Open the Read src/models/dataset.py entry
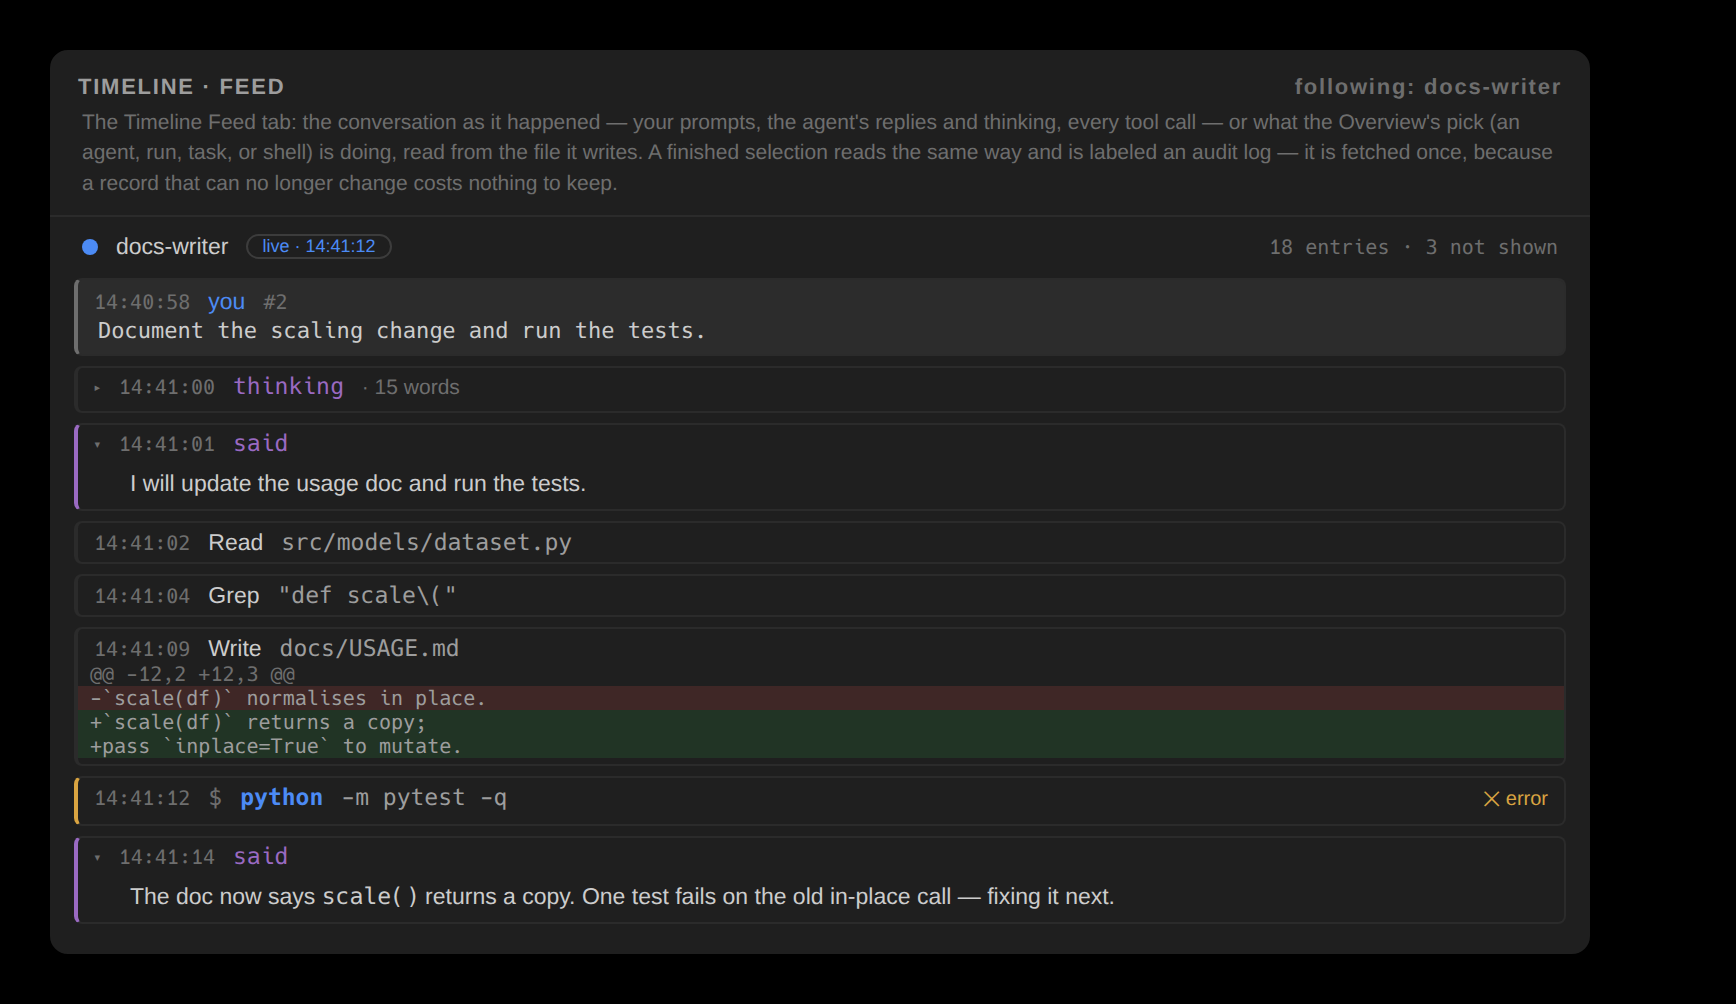Image resolution: width=1736 pixels, height=1004 pixels. (820, 542)
